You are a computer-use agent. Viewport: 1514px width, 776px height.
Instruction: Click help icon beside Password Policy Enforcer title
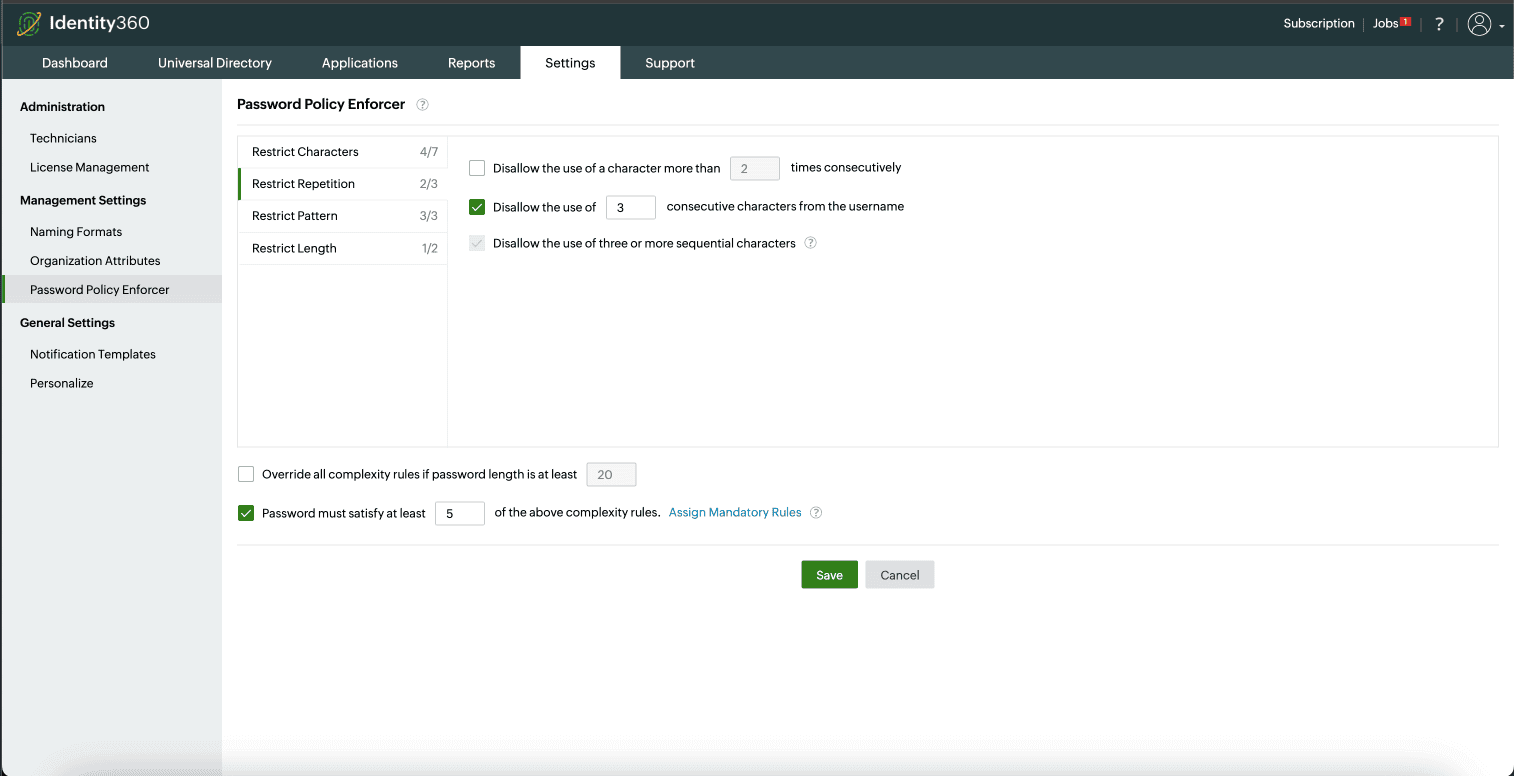[422, 104]
